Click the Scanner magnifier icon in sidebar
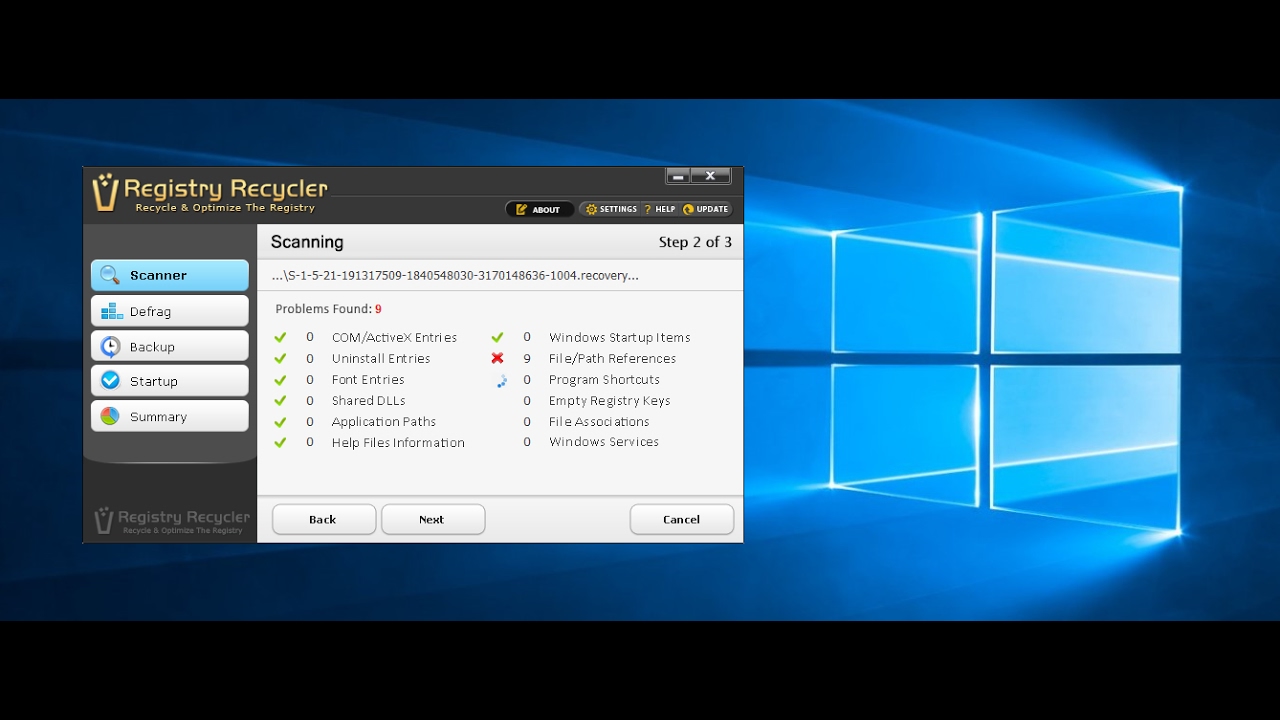1280x720 pixels. (x=110, y=276)
